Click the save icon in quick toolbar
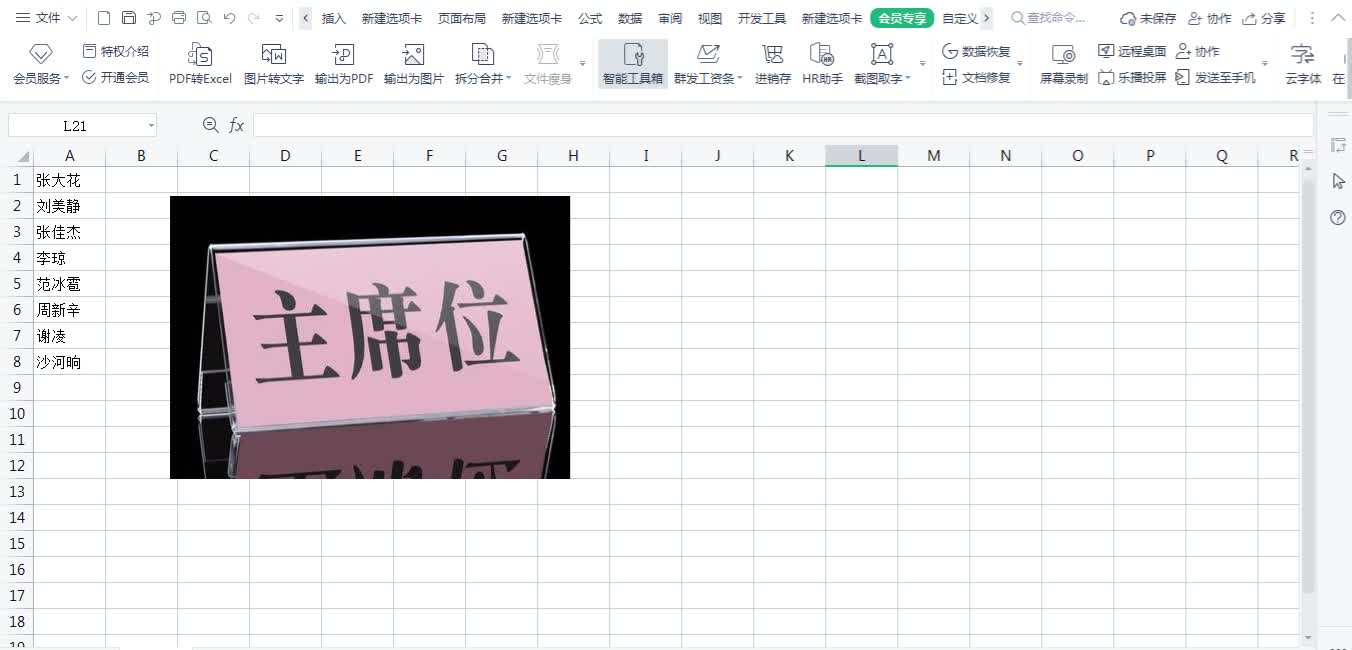The image size is (1352, 650). click(x=129, y=18)
